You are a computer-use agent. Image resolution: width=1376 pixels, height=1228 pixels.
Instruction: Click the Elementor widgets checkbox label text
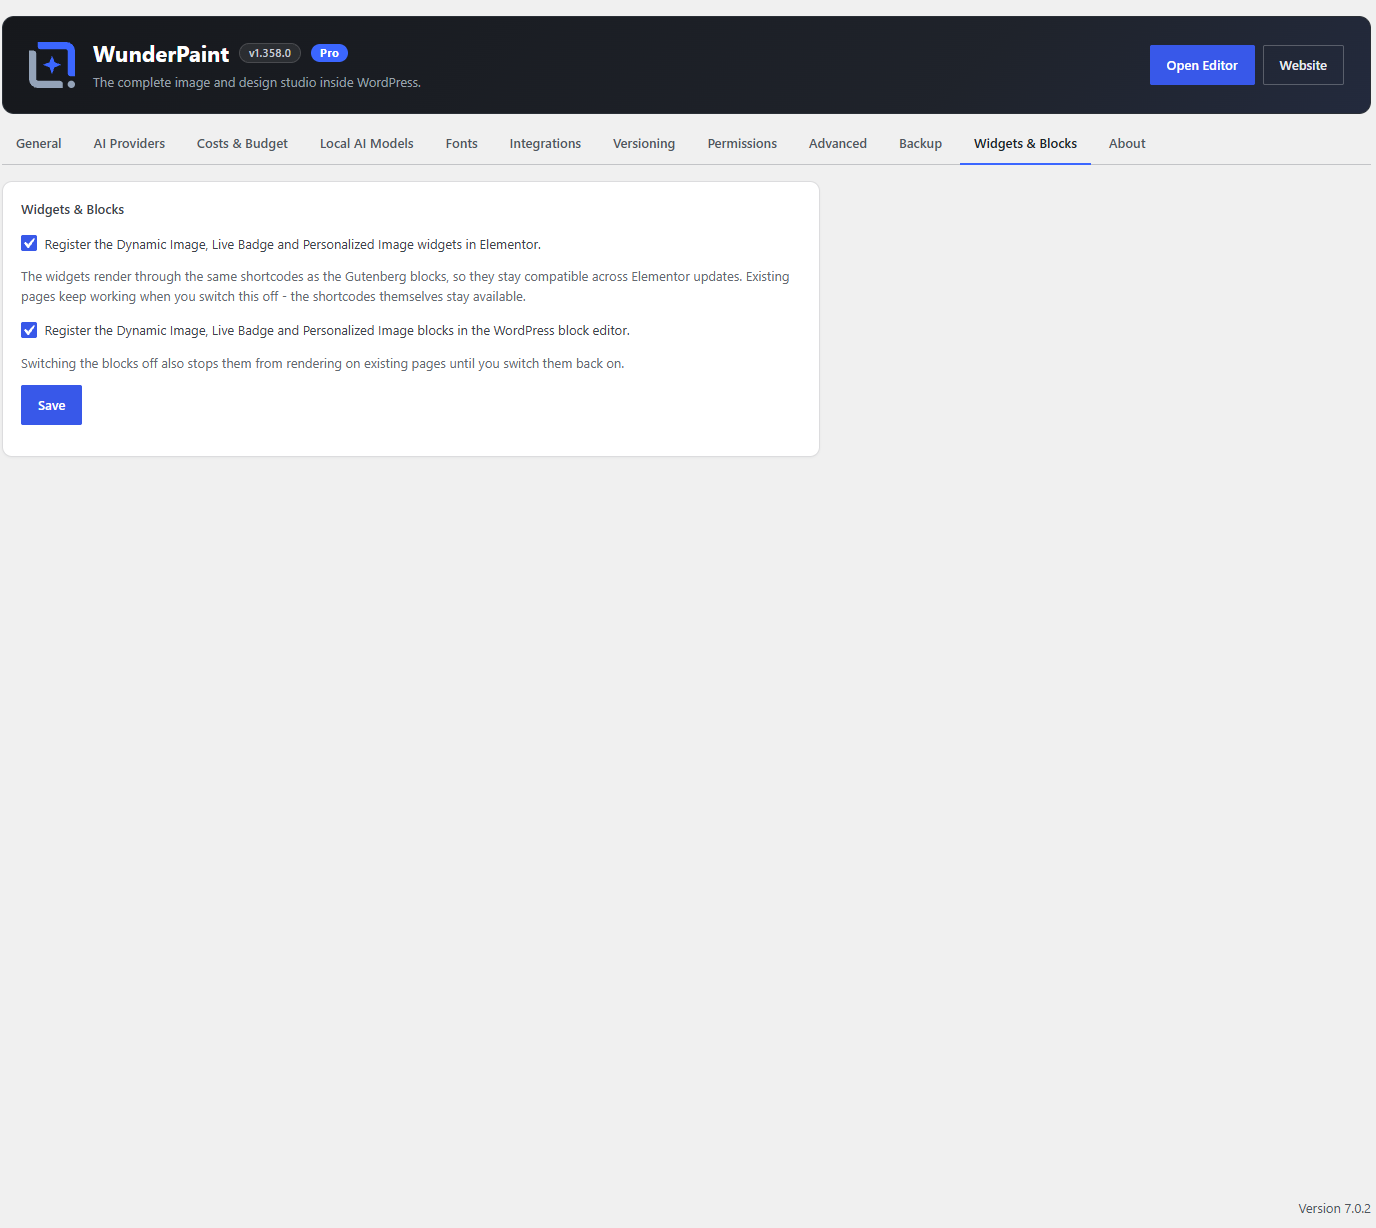tap(293, 245)
